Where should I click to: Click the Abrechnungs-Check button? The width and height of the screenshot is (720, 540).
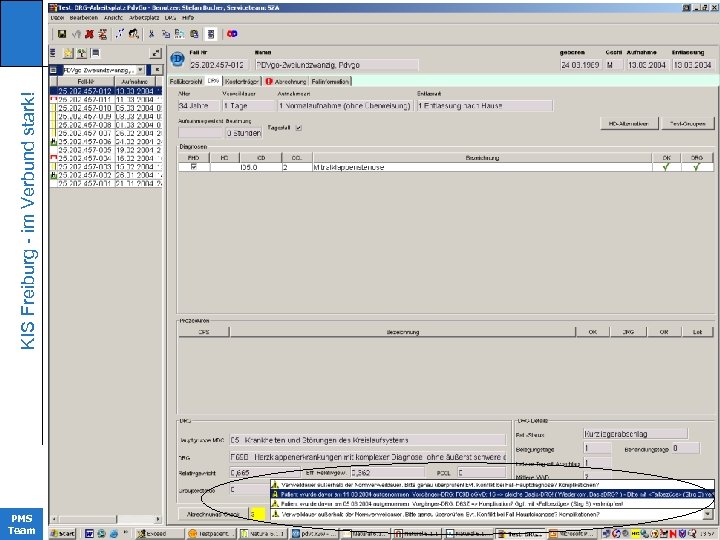214,515
